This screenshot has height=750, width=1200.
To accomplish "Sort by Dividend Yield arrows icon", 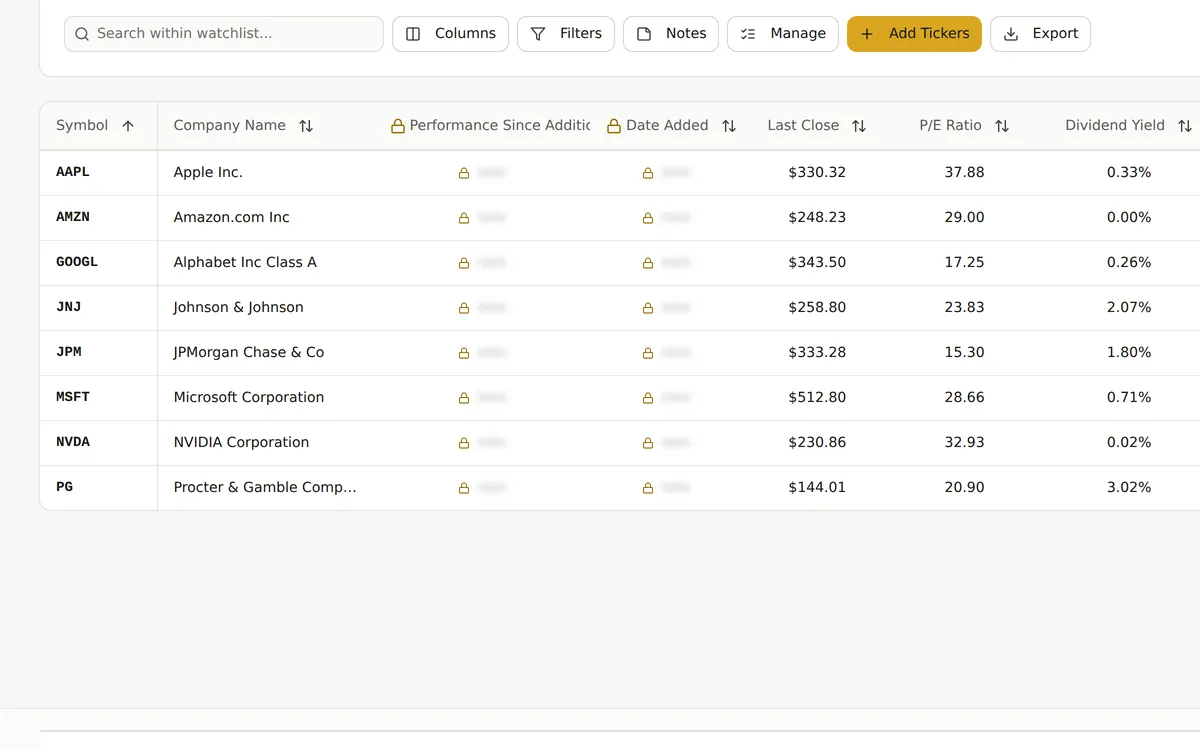I will point(1185,126).
